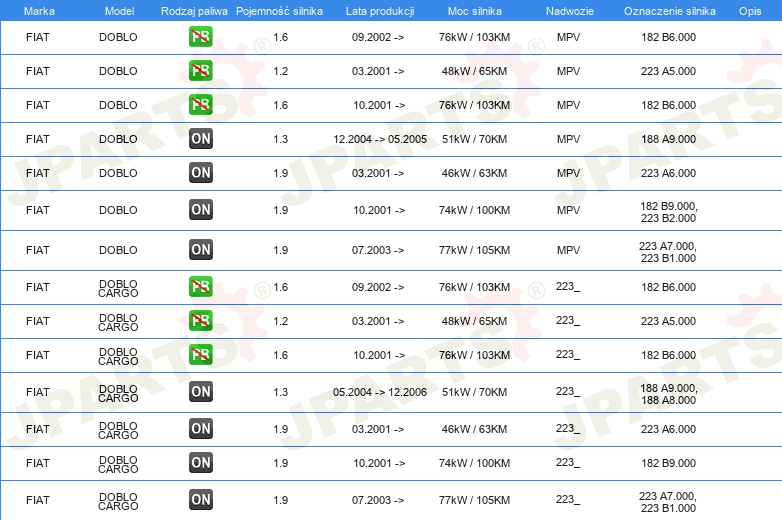782x520 pixels.
Task: Select '46kW / 63KM' in the DOBLO CARGO row
Action: [474, 429]
